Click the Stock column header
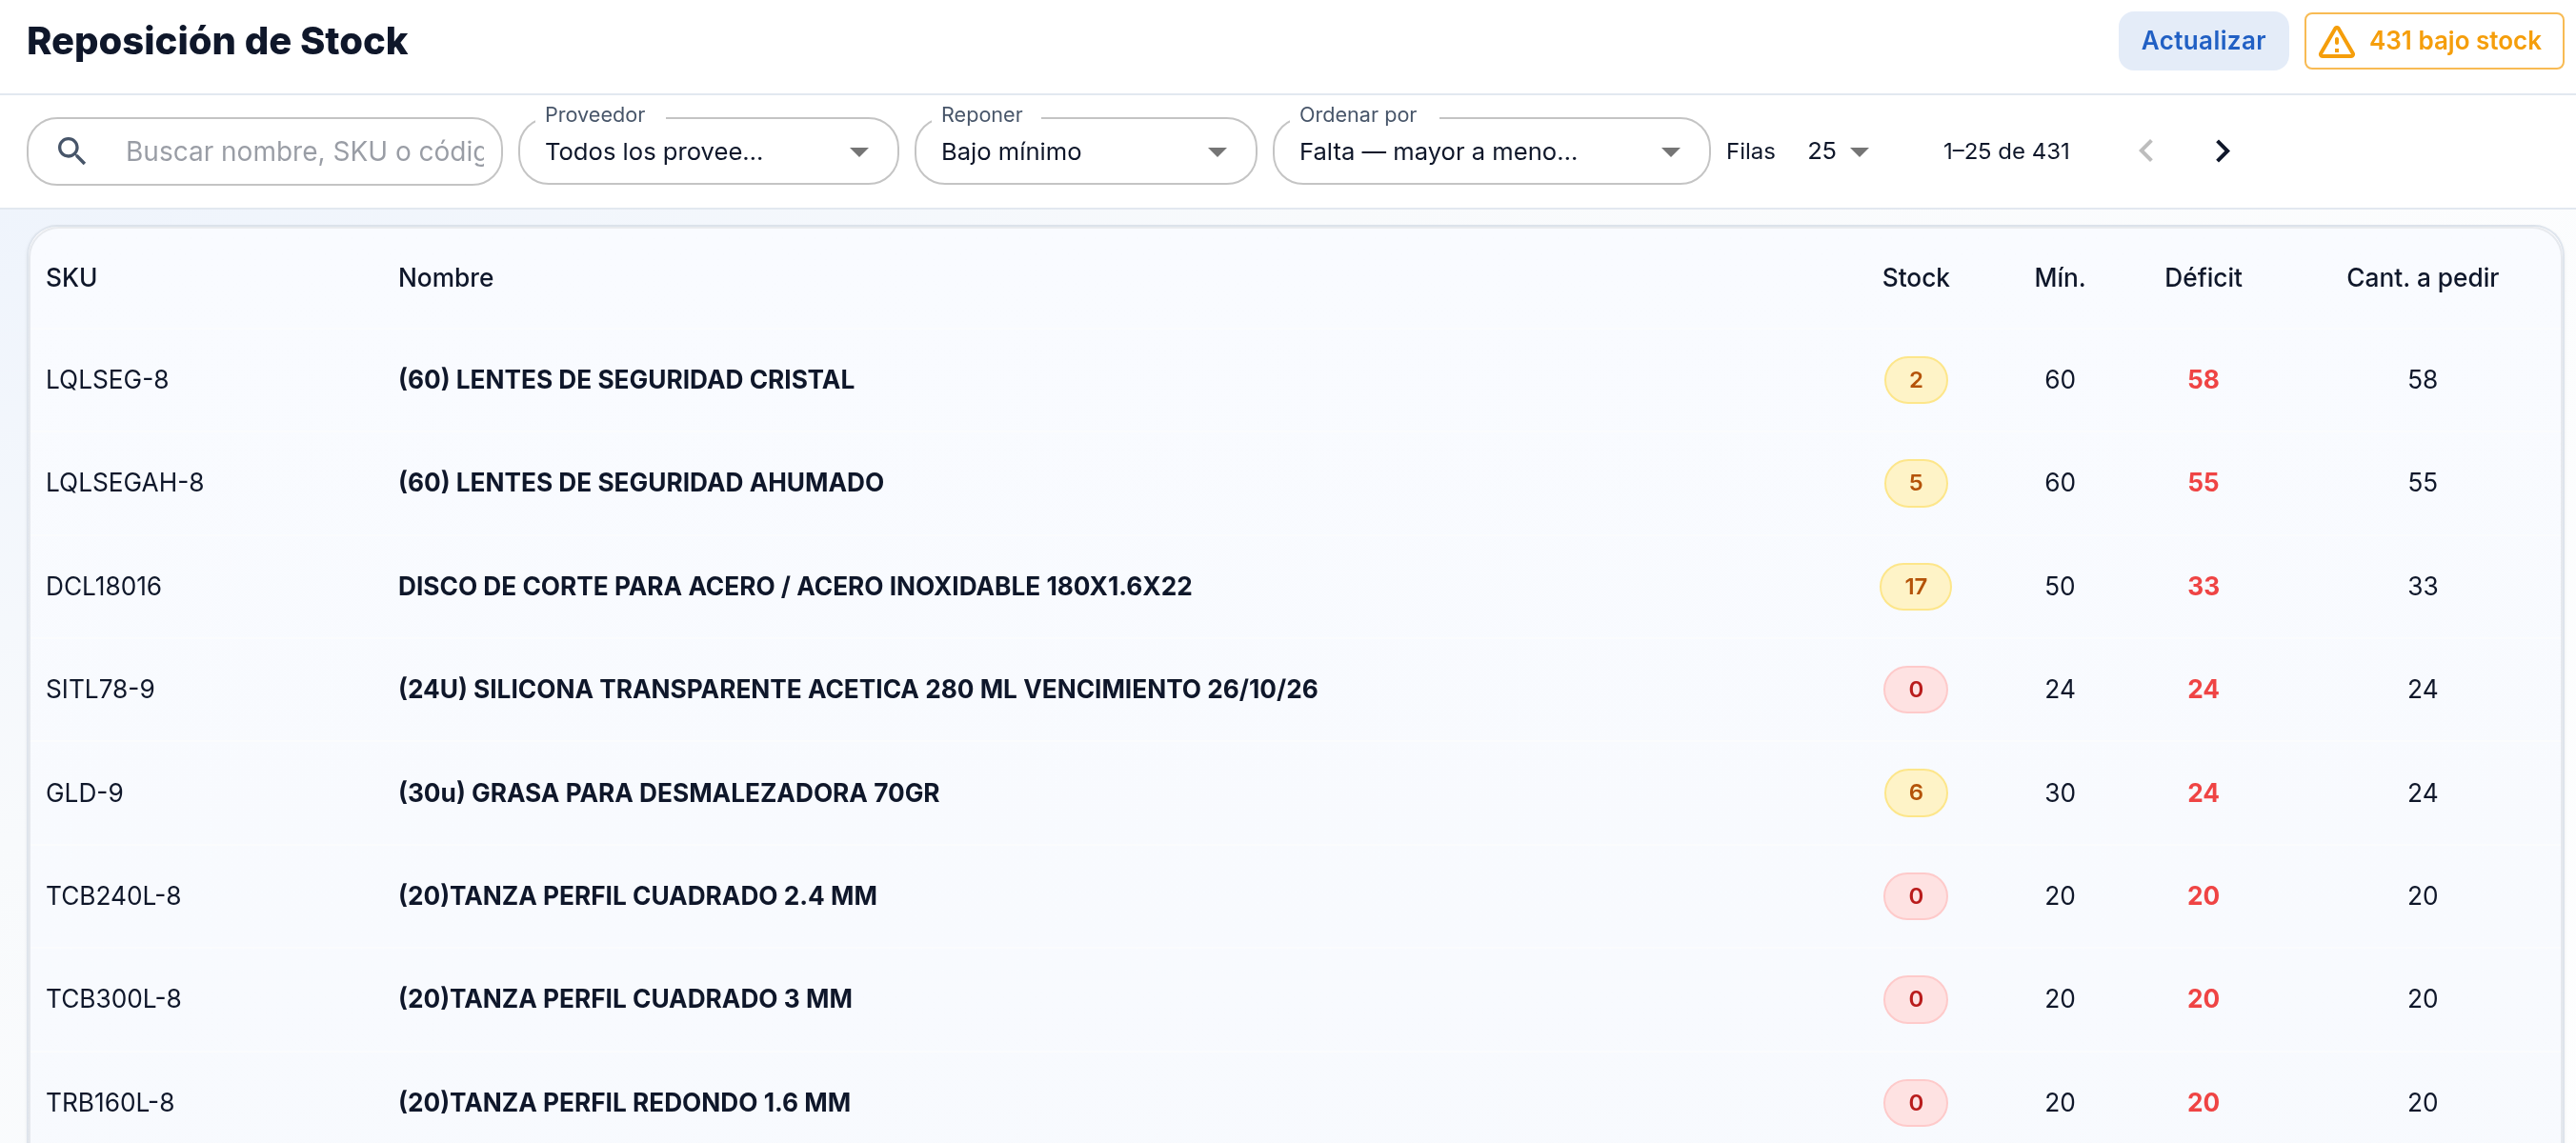This screenshot has width=2576, height=1143. pos(1915,277)
